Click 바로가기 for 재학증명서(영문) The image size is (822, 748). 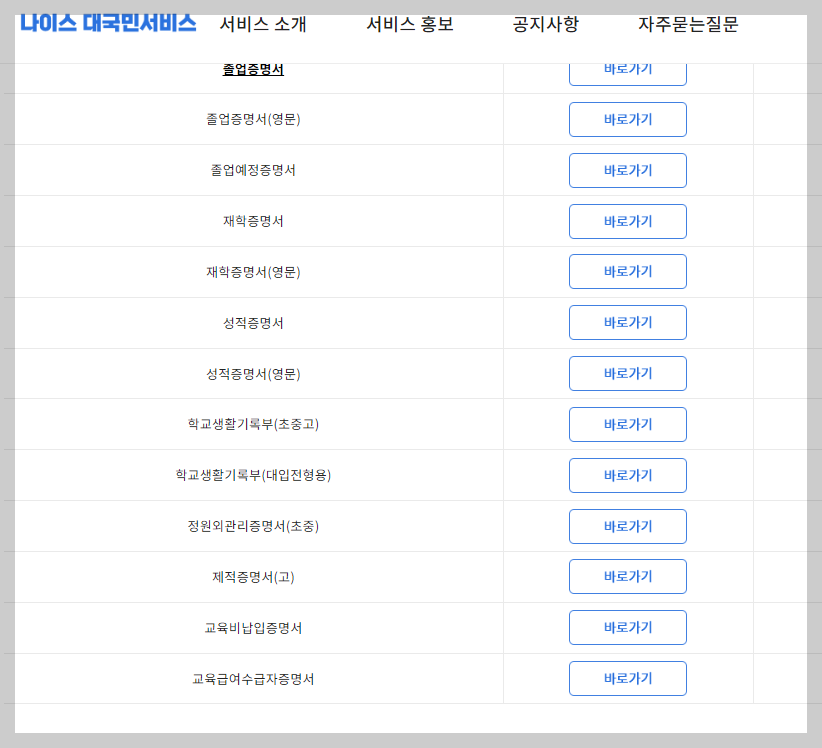coord(627,271)
